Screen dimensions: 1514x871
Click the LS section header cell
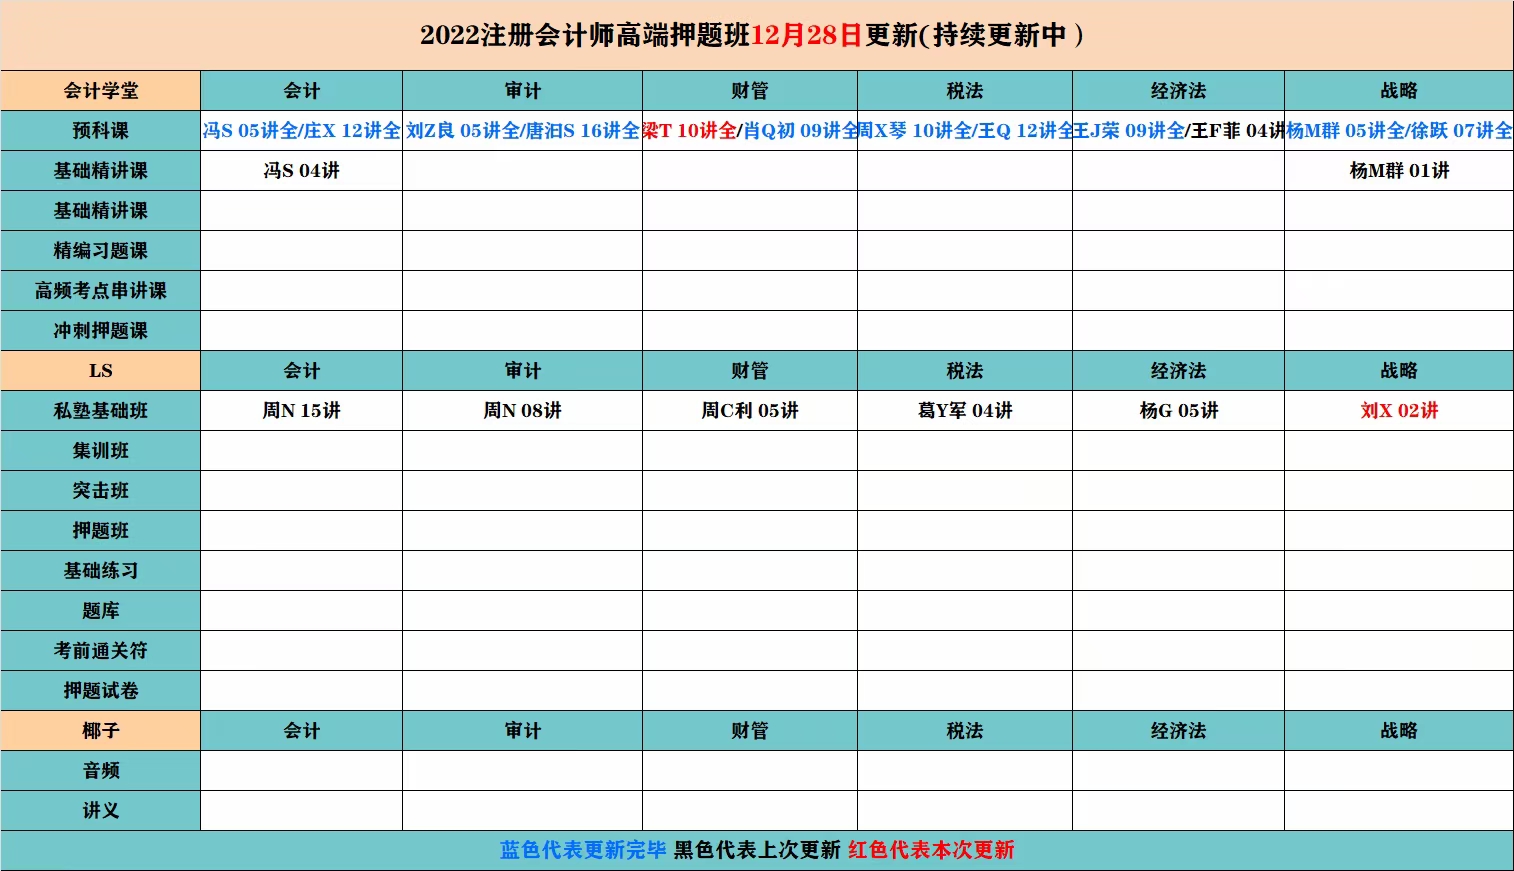[x=101, y=371]
